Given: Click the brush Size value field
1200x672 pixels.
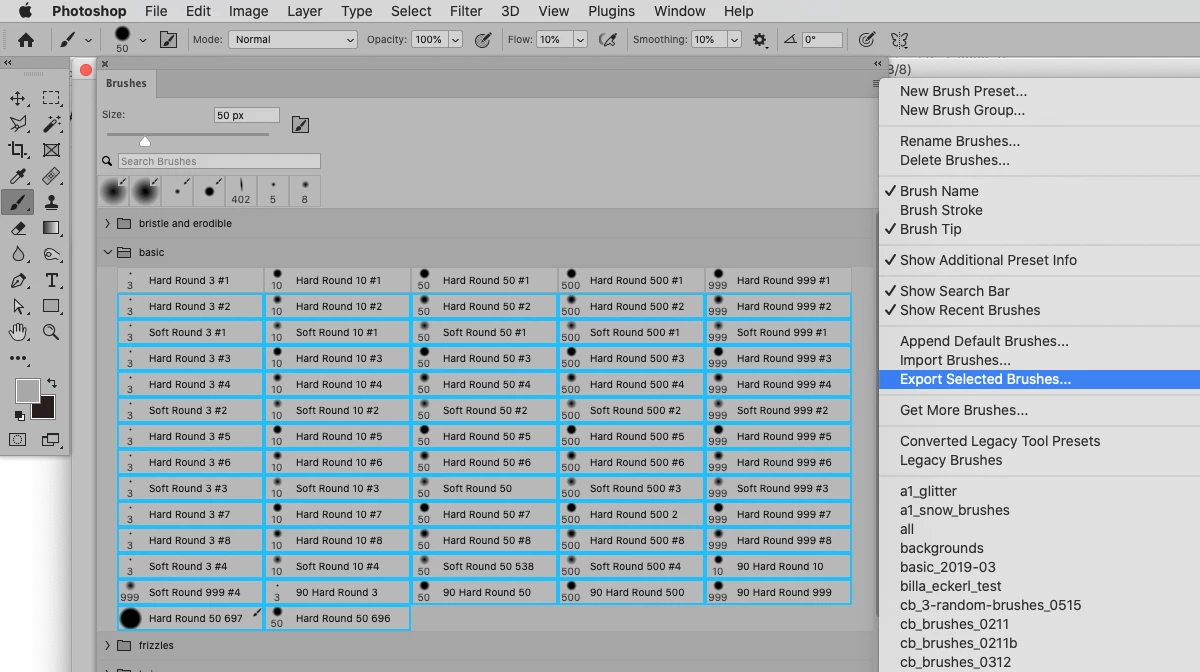Looking at the screenshot, I should point(247,115).
